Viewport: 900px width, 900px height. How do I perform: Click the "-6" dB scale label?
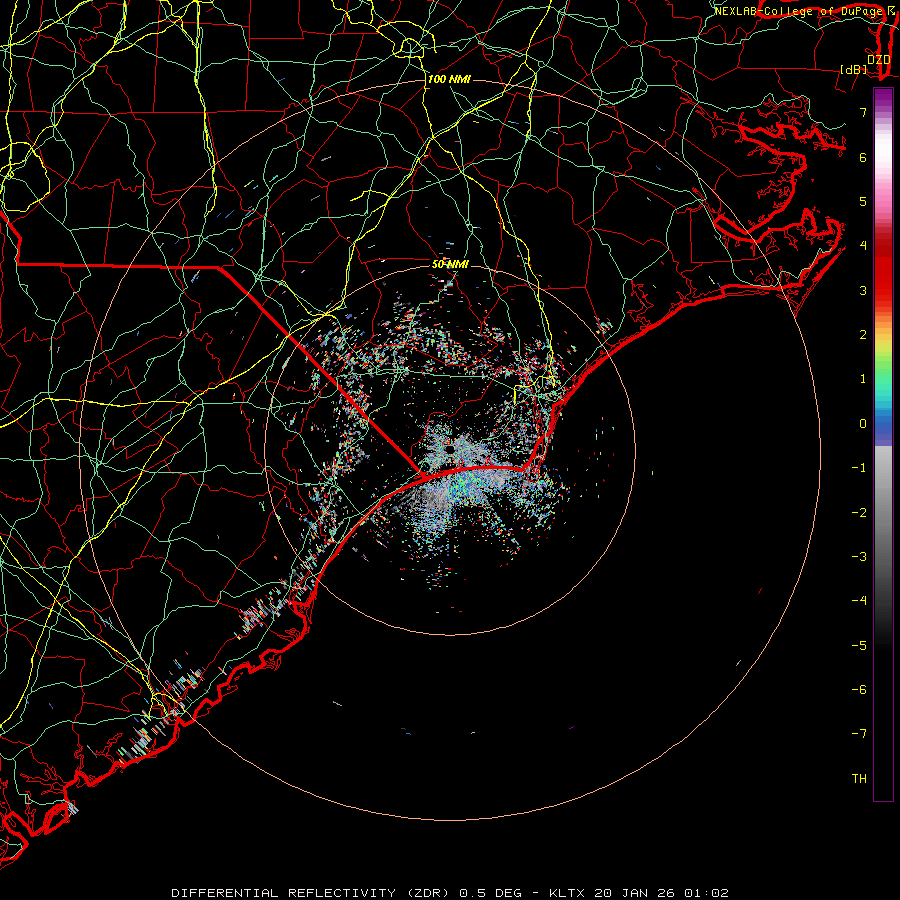[x=859, y=690]
